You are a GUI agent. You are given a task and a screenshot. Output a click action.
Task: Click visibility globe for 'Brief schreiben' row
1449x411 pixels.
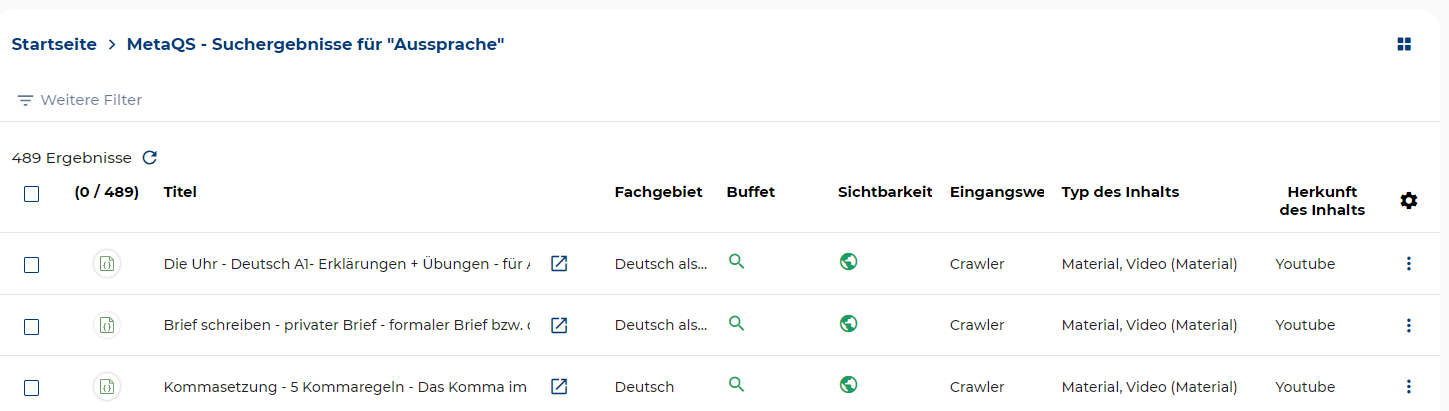click(x=849, y=323)
